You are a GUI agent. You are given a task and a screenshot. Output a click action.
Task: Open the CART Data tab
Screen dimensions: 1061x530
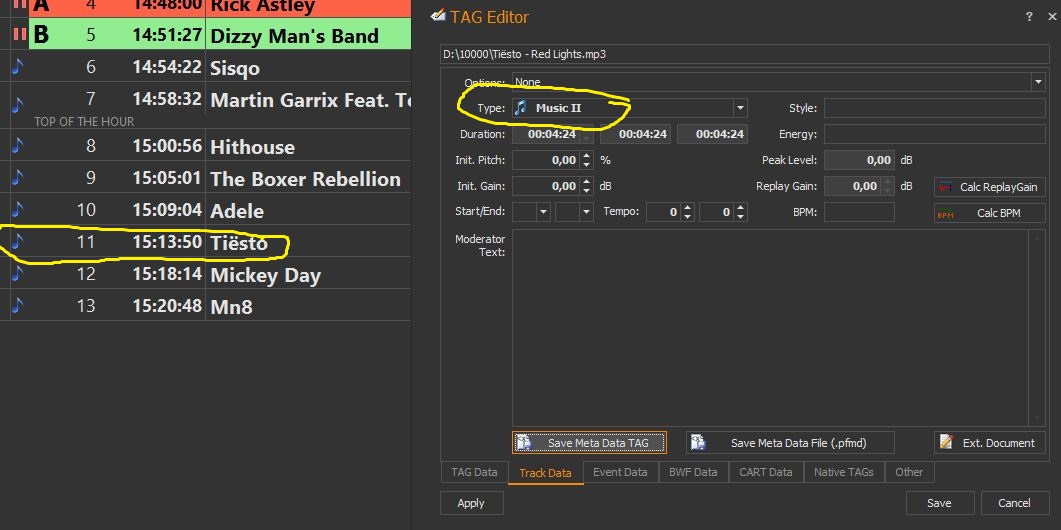click(x=765, y=472)
